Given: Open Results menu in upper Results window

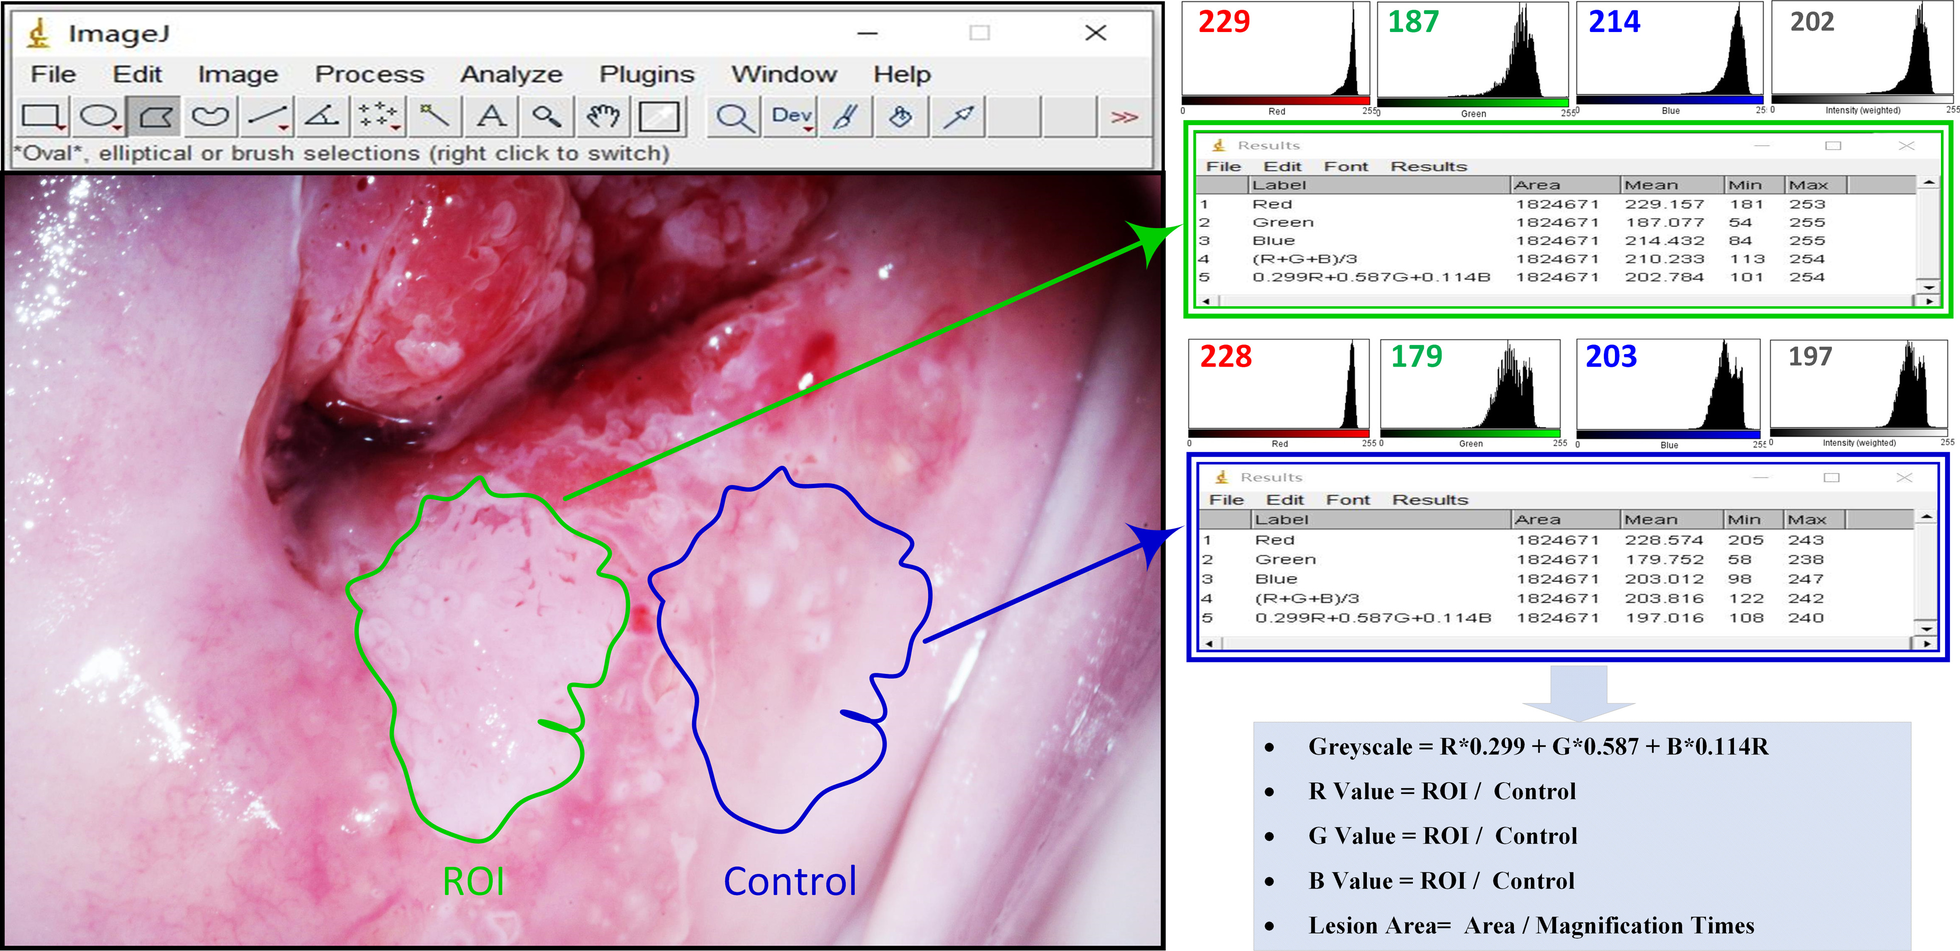Looking at the screenshot, I should 1428,167.
